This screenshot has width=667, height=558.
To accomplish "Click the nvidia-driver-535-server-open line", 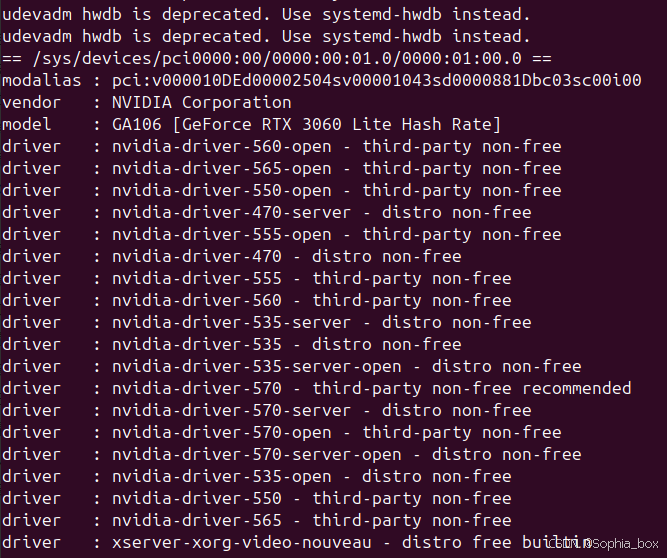I will click(291, 367).
